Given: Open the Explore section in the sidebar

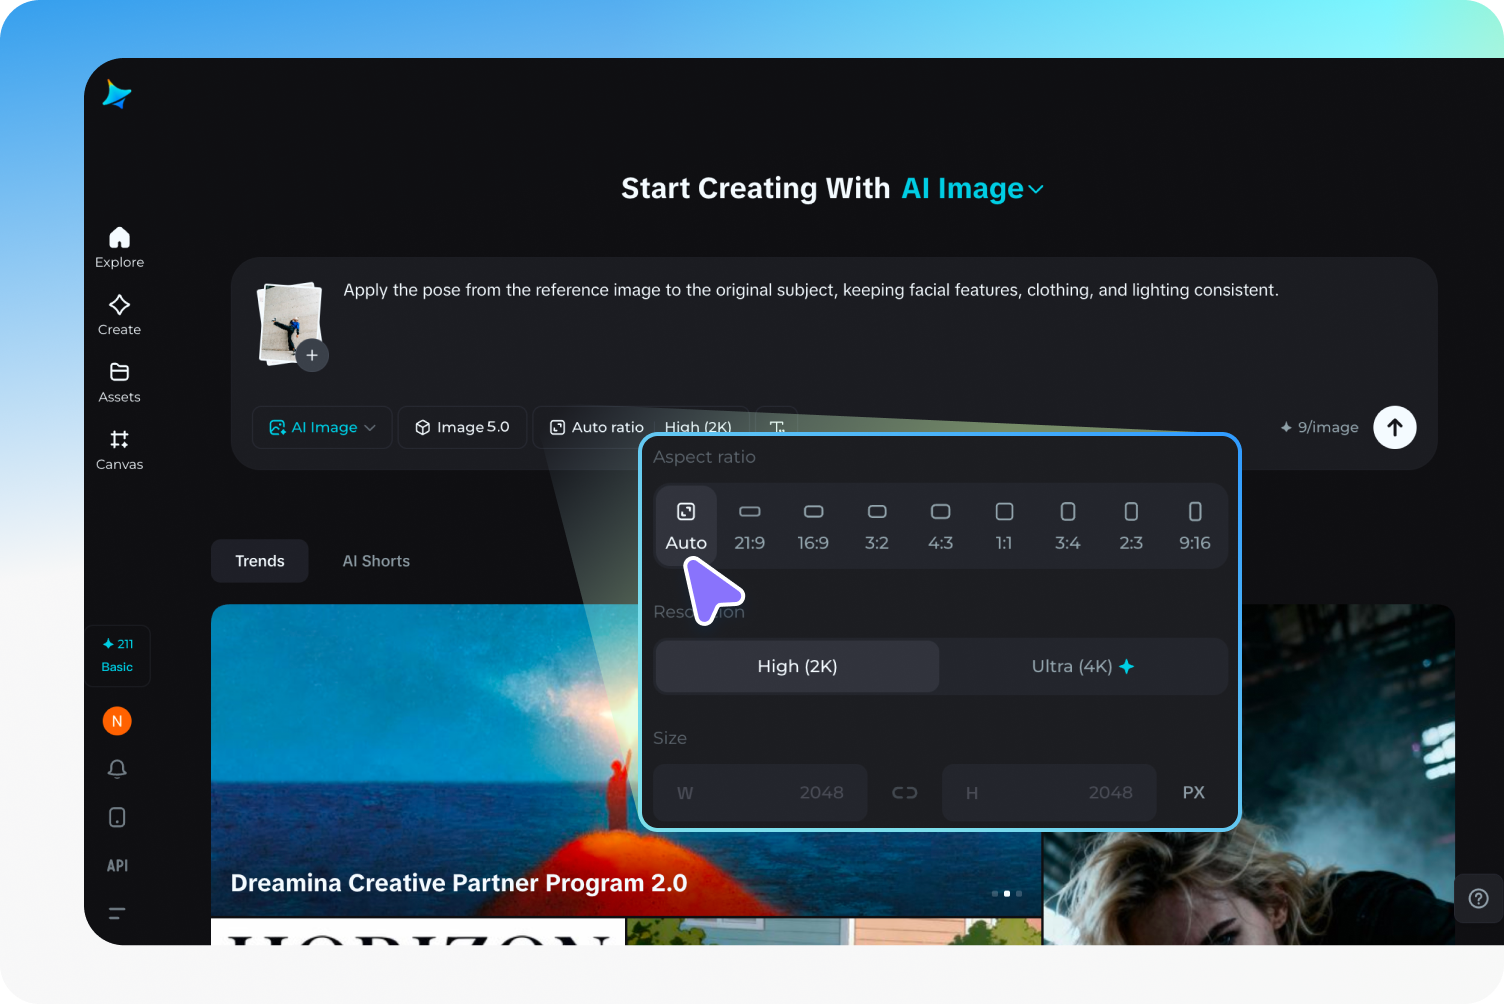Looking at the screenshot, I should [x=119, y=245].
